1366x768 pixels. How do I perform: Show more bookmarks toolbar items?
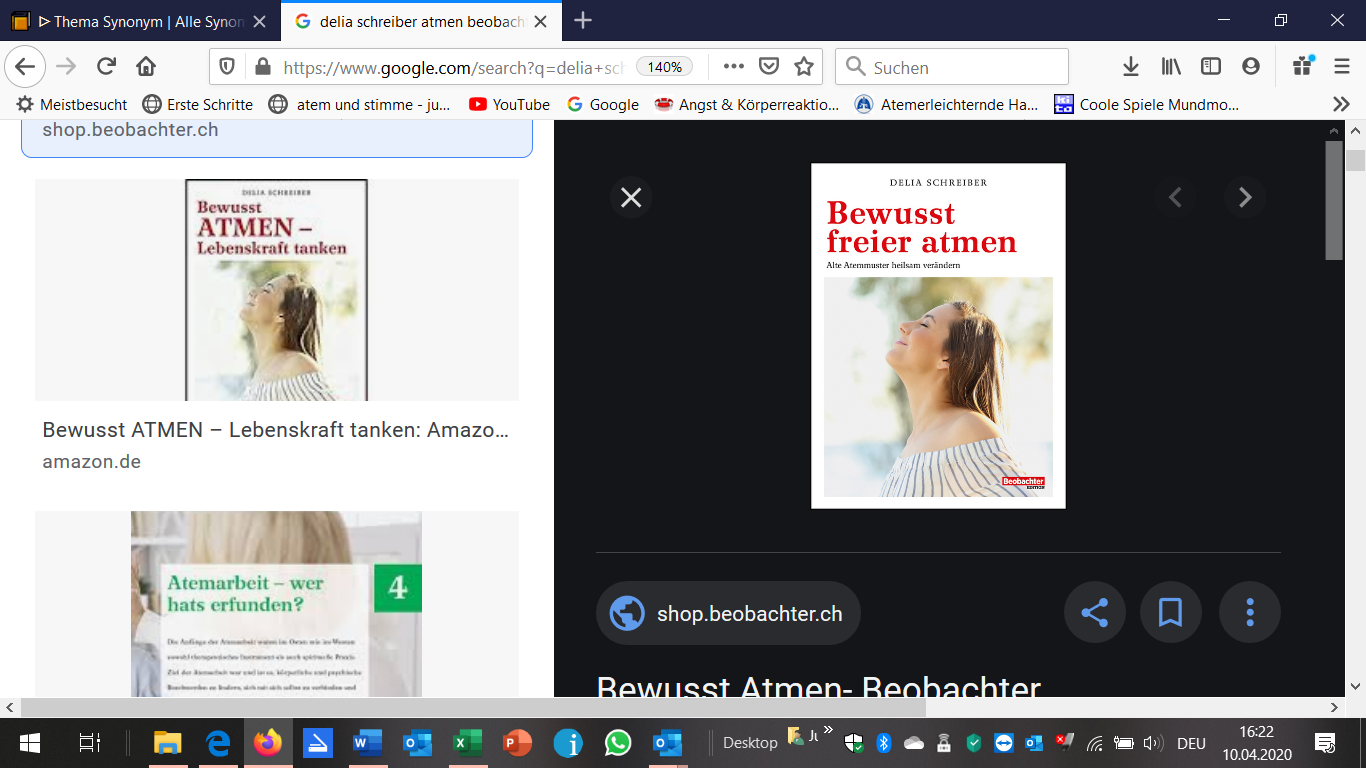tap(1342, 104)
